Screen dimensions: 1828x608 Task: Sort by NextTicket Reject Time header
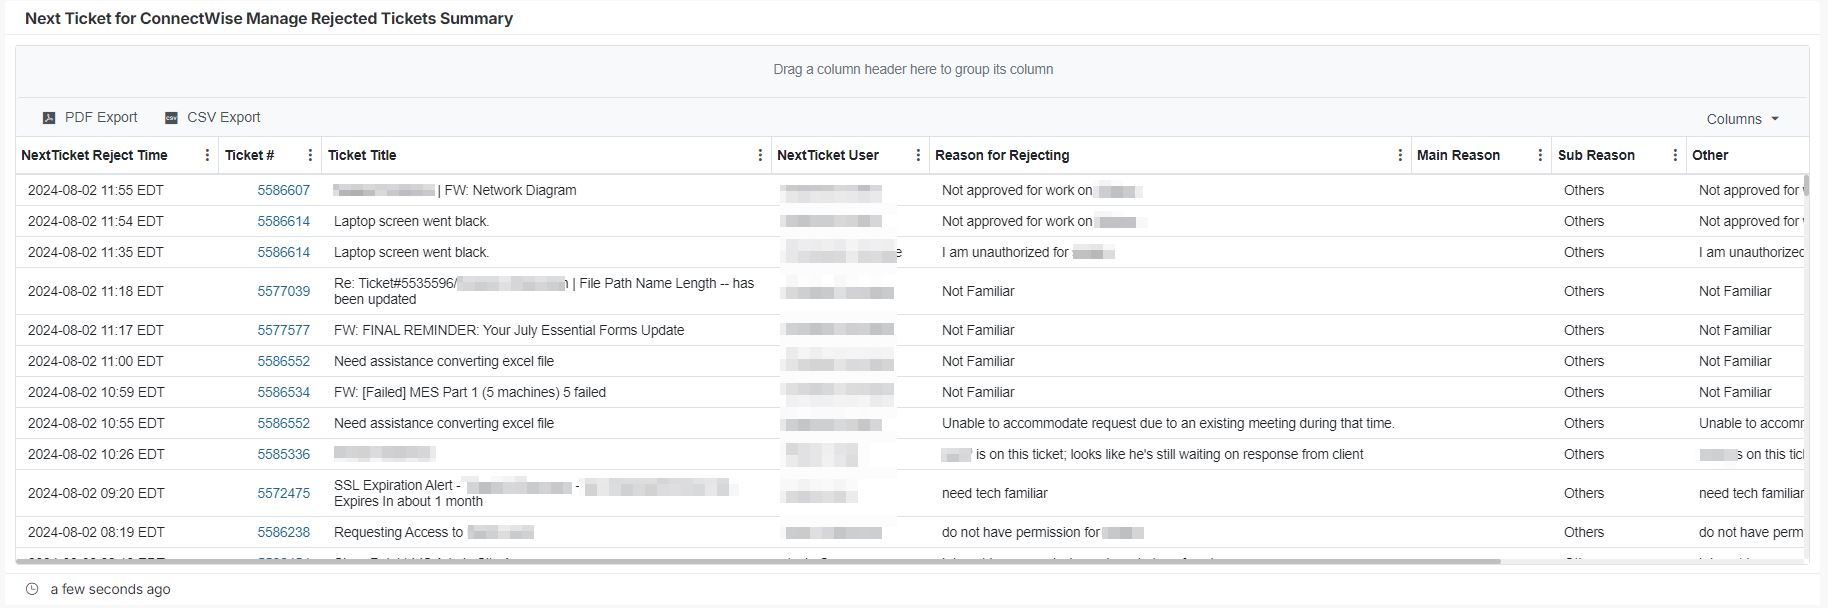(x=94, y=155)
